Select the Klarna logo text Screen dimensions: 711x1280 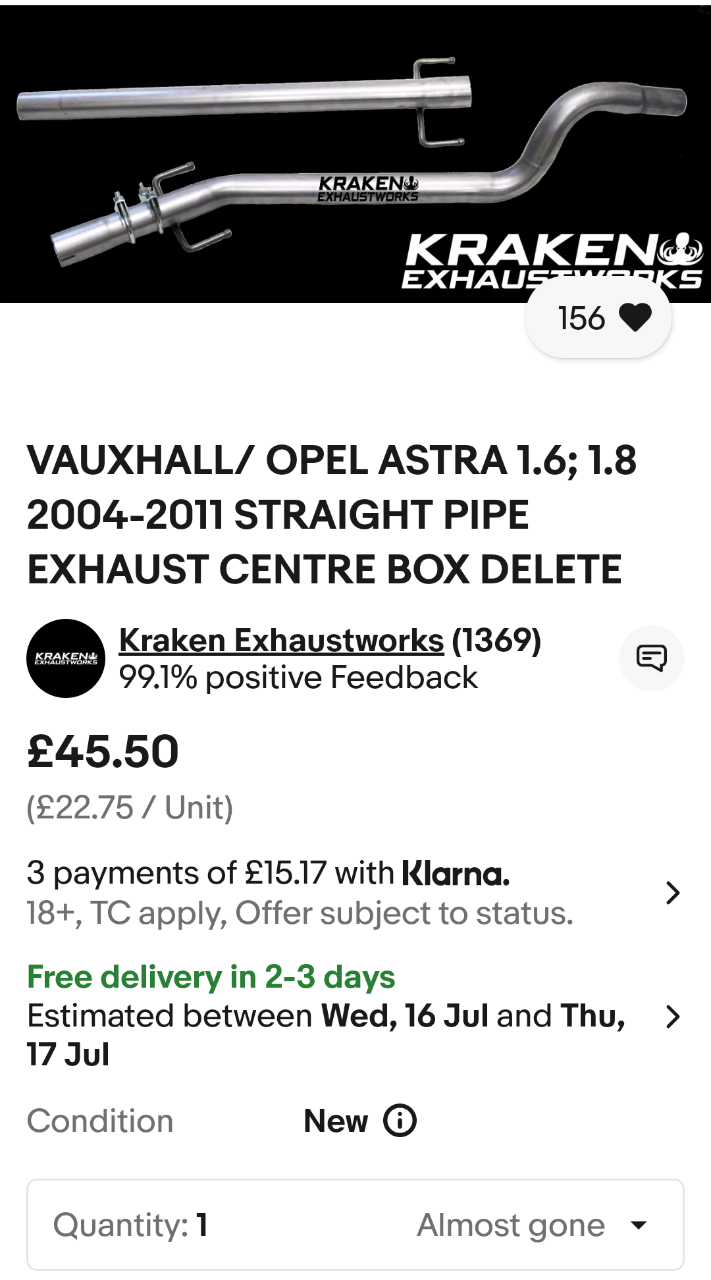pyautogui.click(x=455, y=873)
